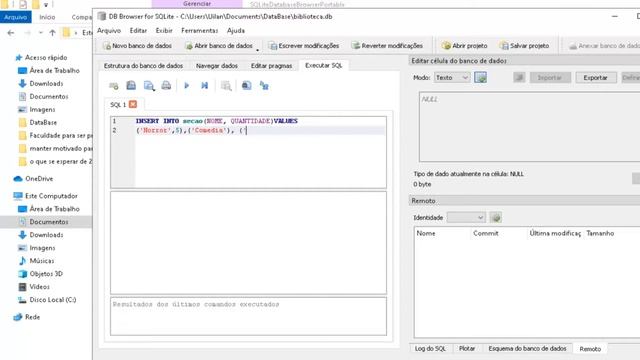Viewport: 640px width, 360px height.
Task: Click the SQL editor text area
Action: pyautogui.click(x=260, y=152)
